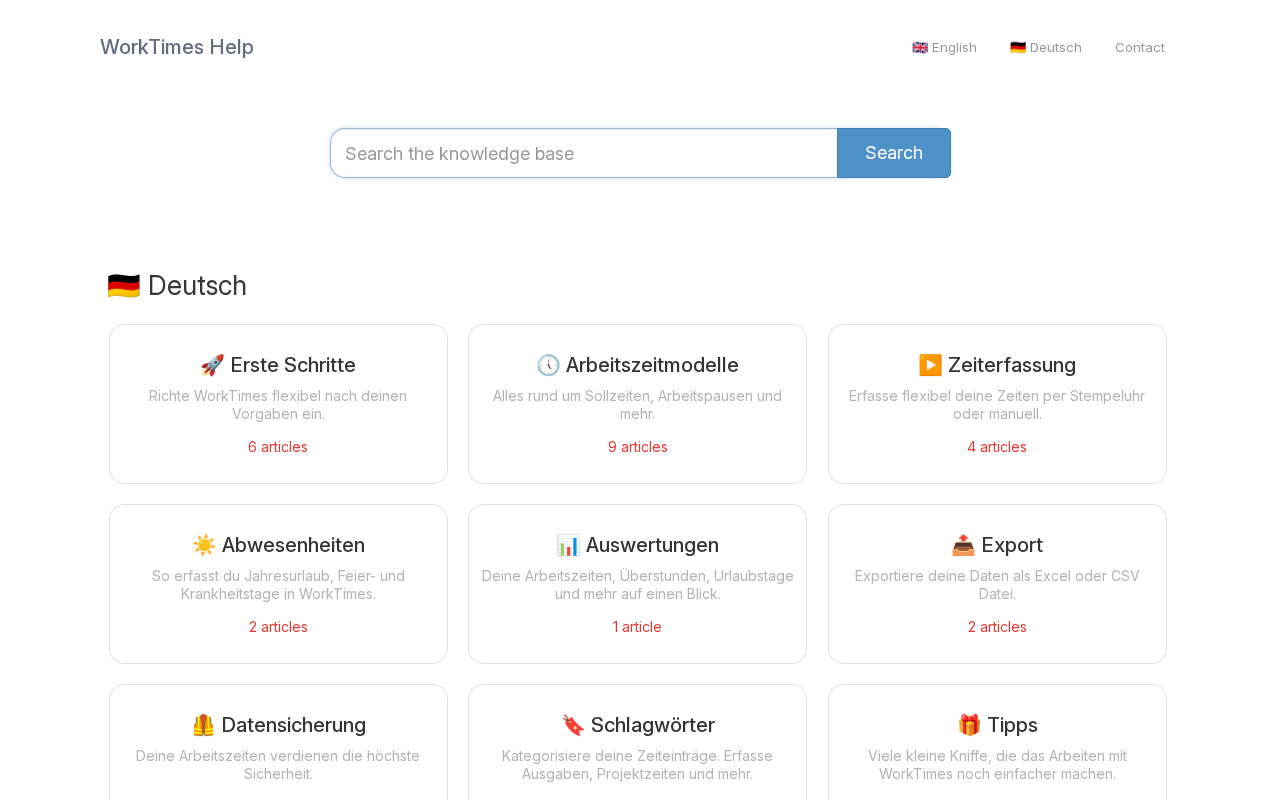Image resolution: width=1280 pixels, height=800 pixels.
Task: Go to WorkTimes Help home link
Action: coord(177,47)
